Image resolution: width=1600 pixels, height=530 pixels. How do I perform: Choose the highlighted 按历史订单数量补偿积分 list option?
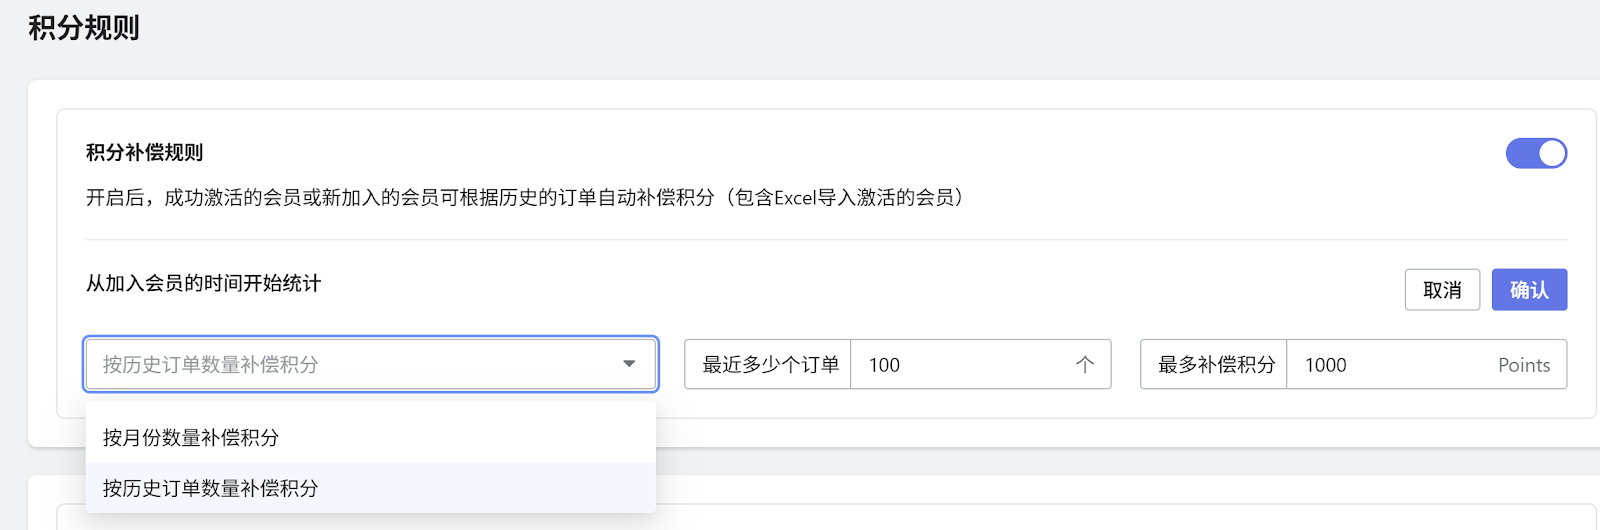(x=211, y=488)
